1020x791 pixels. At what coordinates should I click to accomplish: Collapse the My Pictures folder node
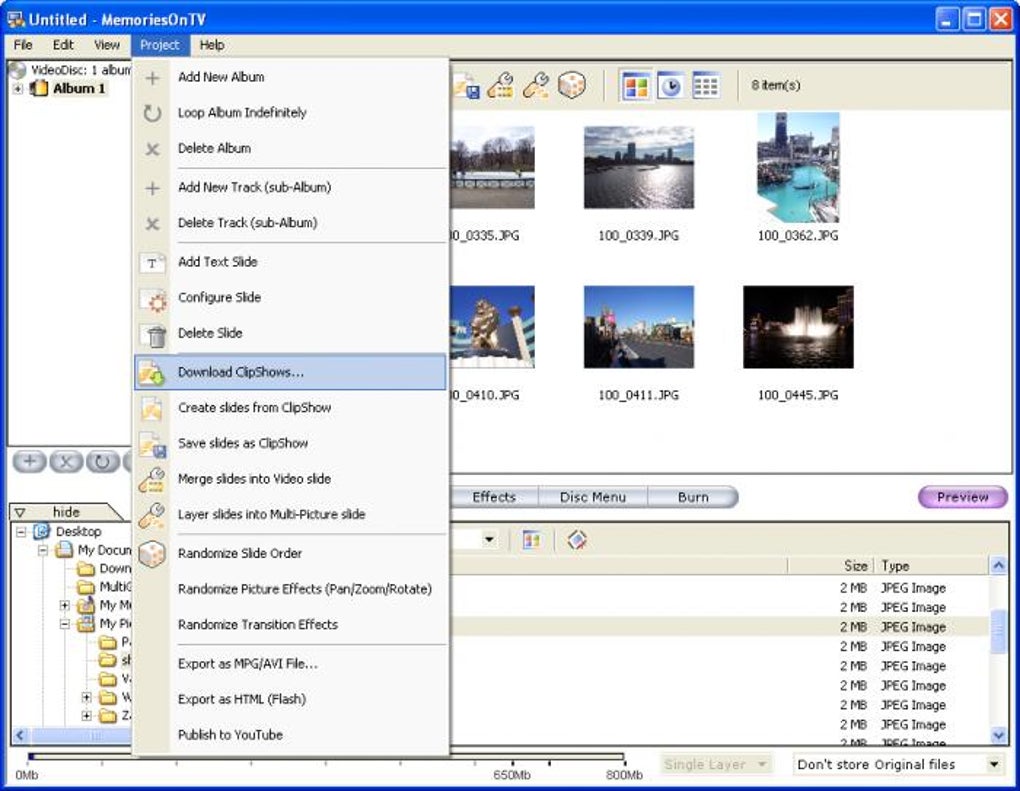(x=64, y=624)
